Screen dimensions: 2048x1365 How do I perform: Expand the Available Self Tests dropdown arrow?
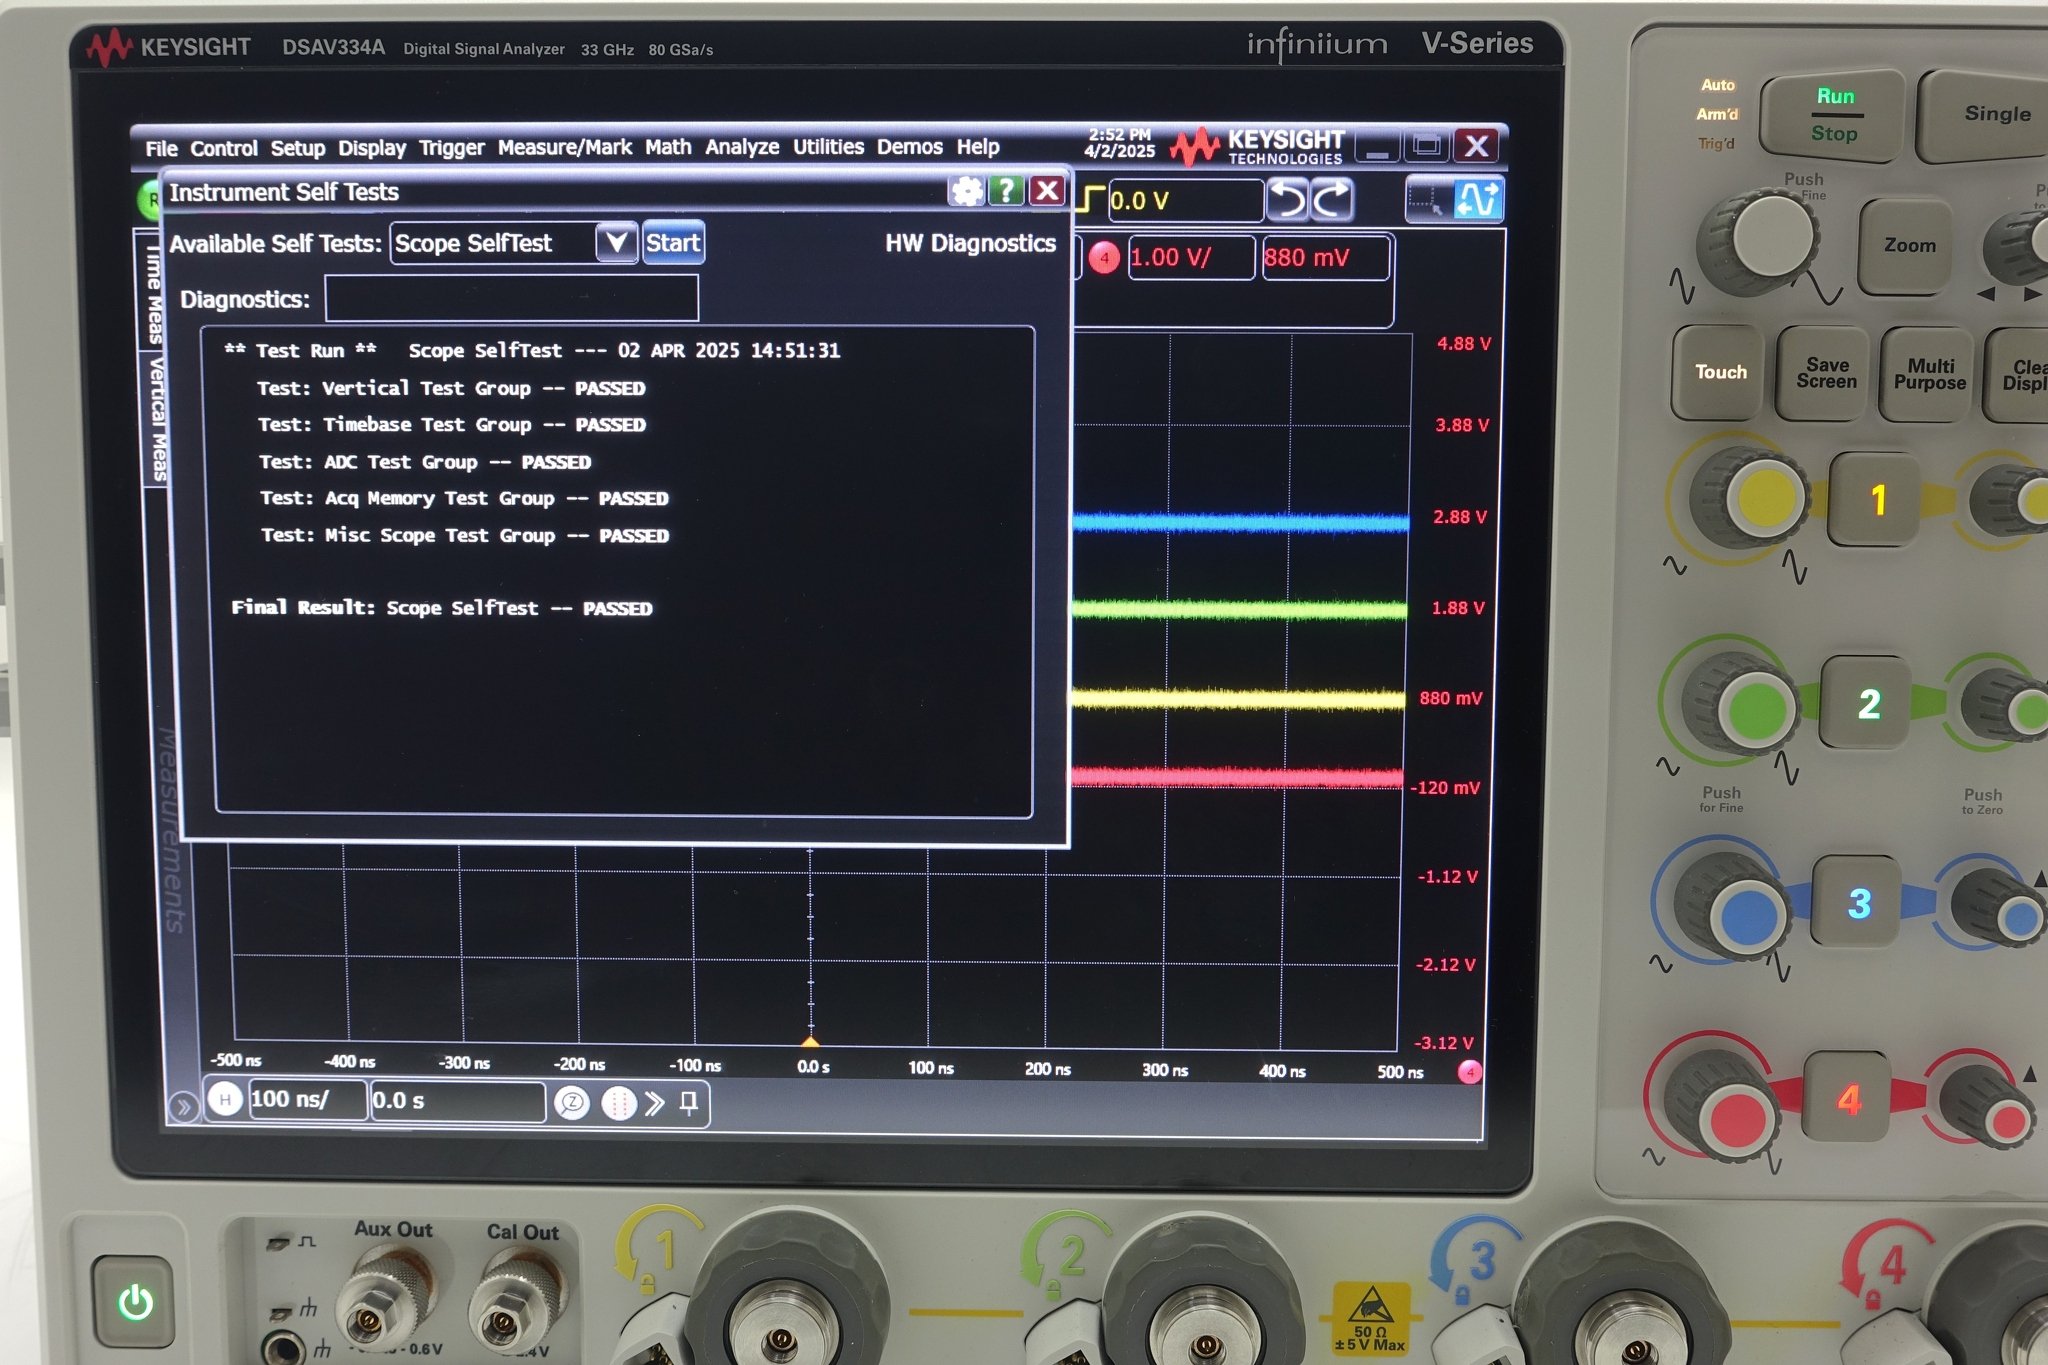coord(616,243)
